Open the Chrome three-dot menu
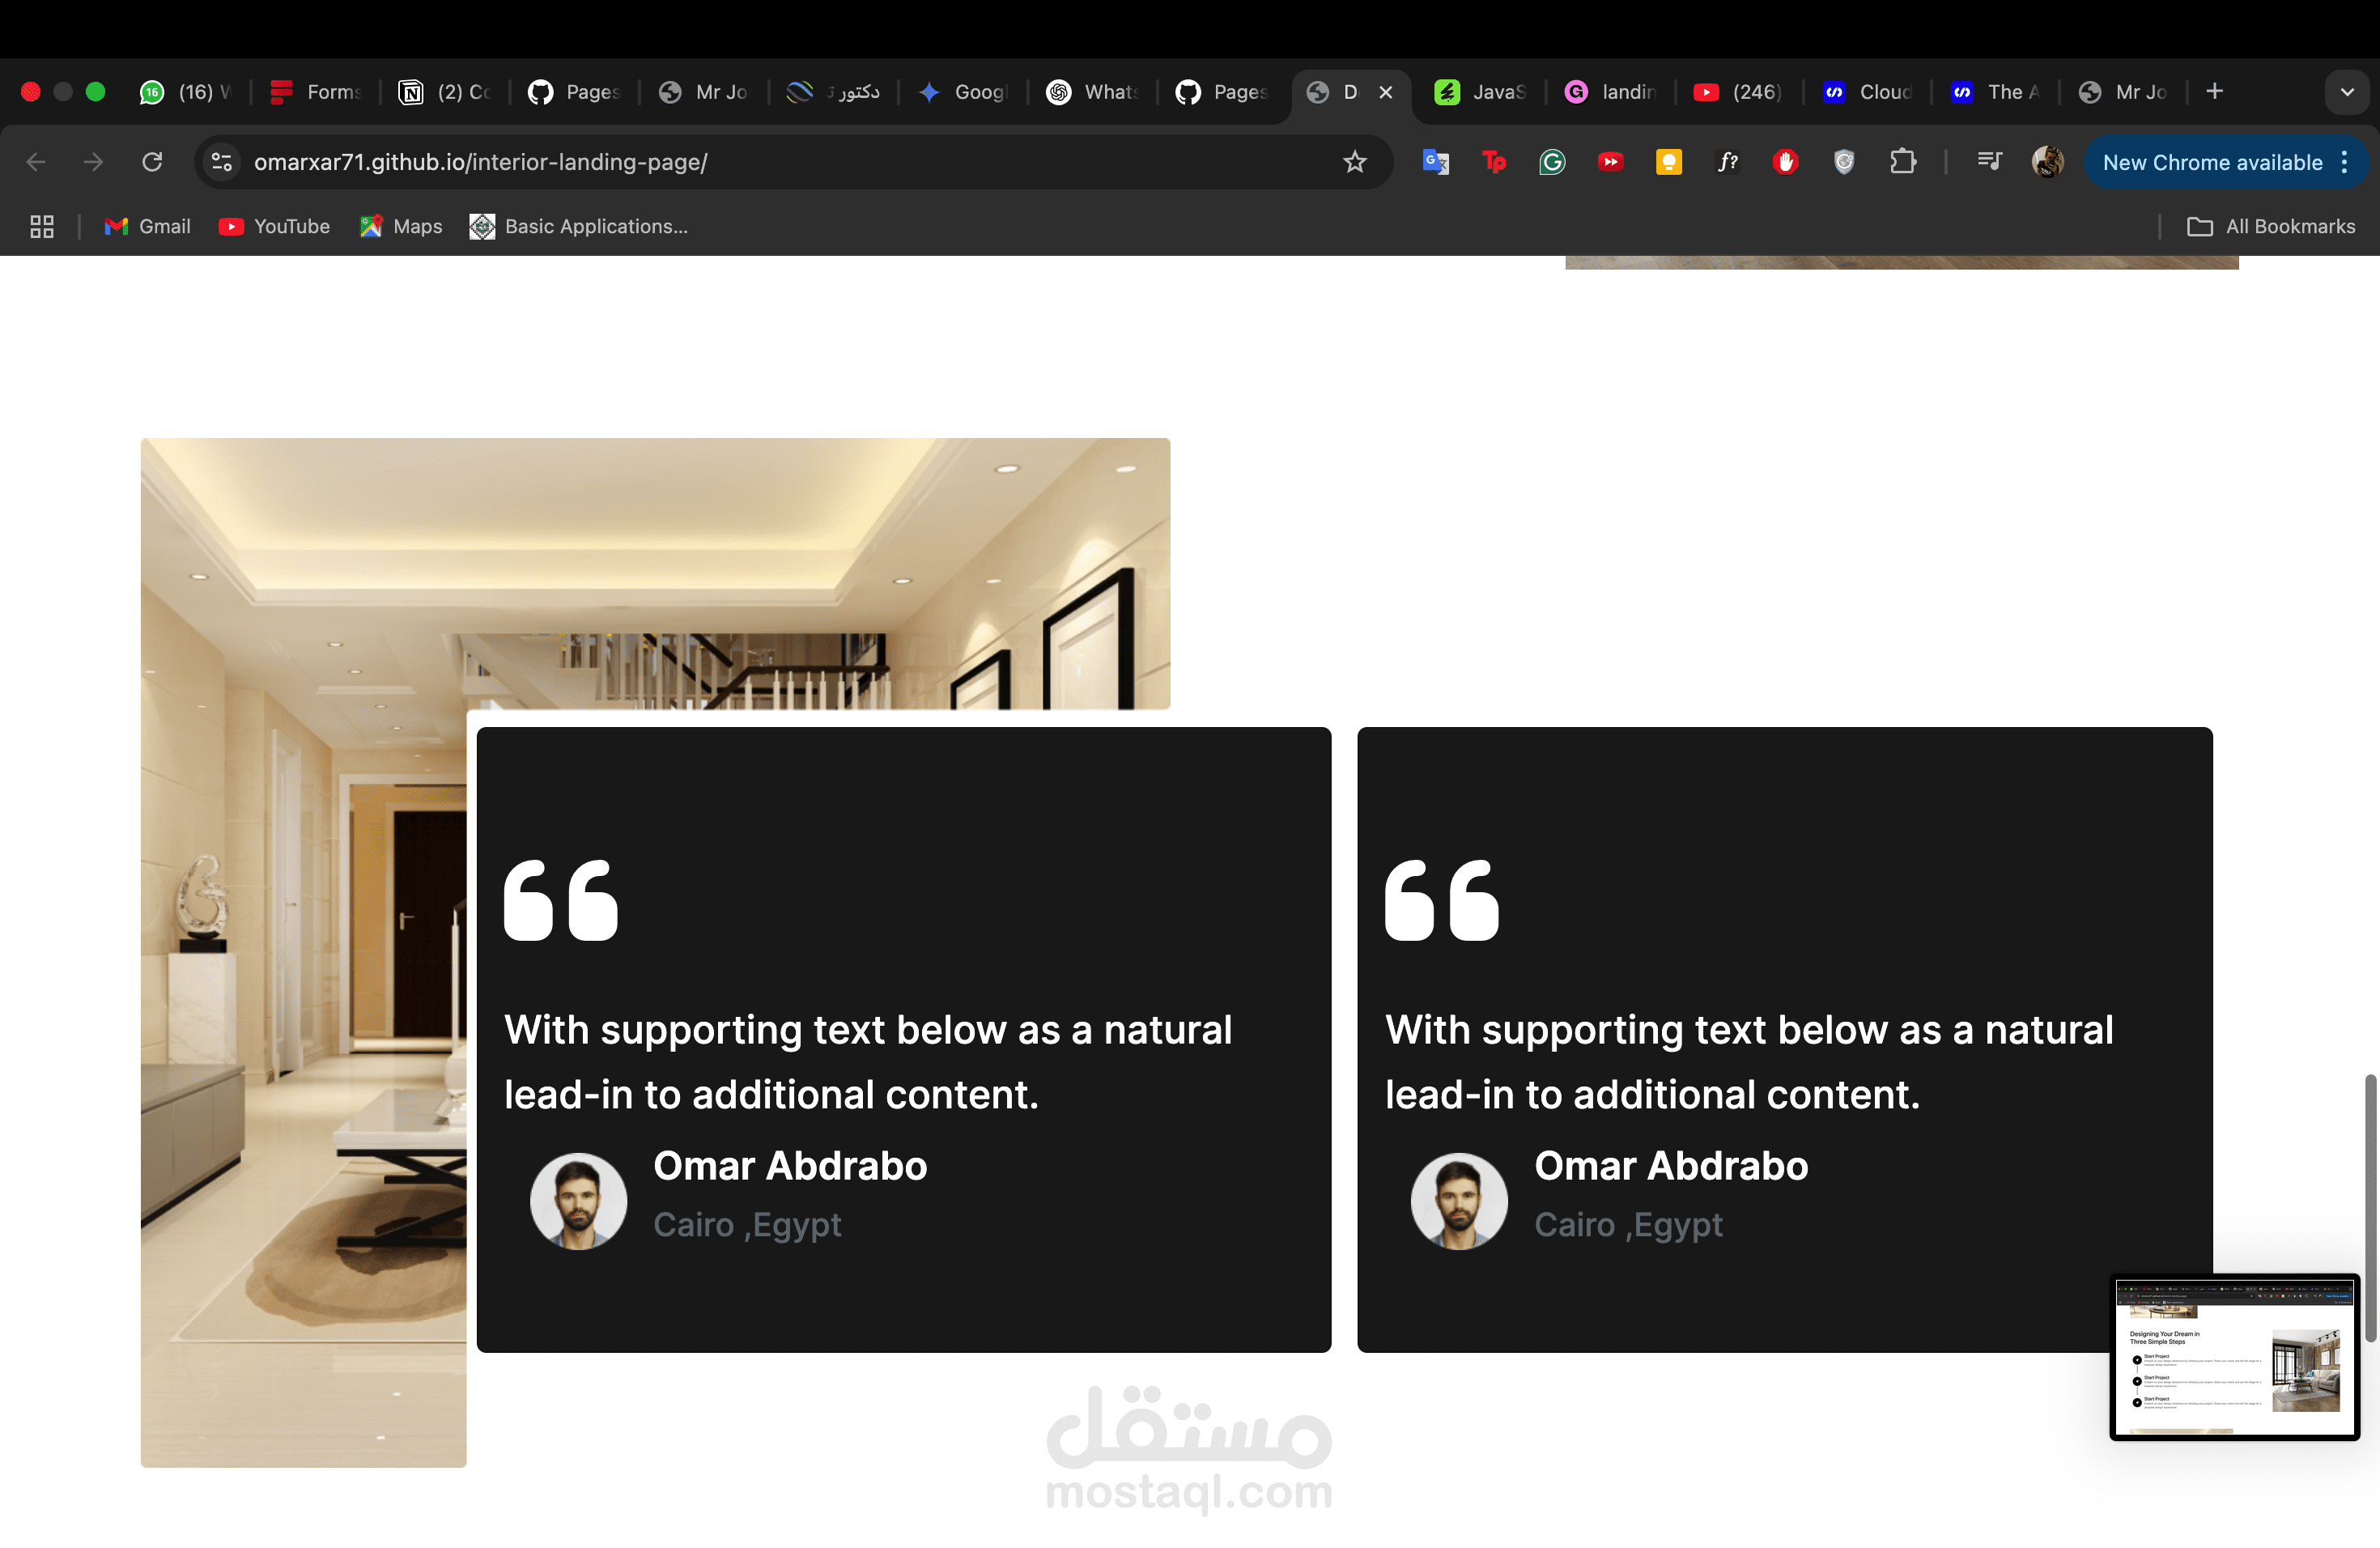This screenshot has height=1548, width=2380. coord(2345,162)
